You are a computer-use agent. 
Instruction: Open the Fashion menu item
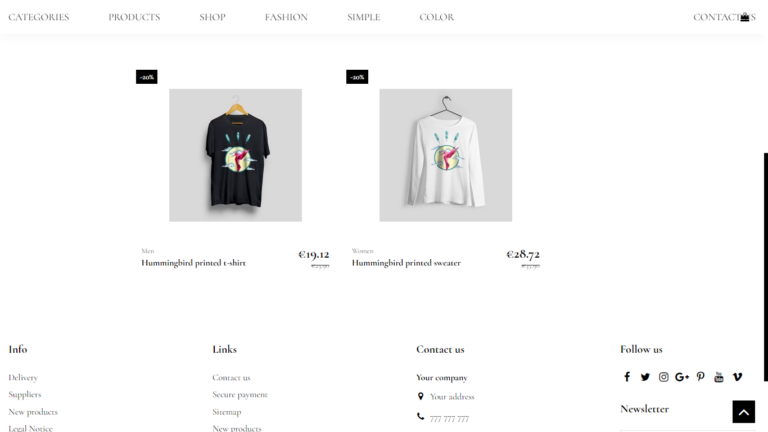[286, 17]
